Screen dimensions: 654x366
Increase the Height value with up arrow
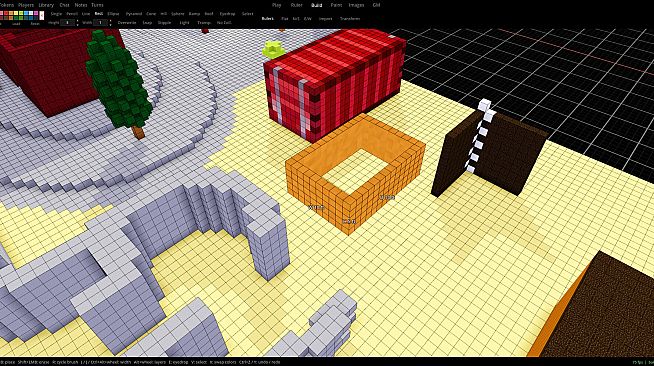coord(78,20)
